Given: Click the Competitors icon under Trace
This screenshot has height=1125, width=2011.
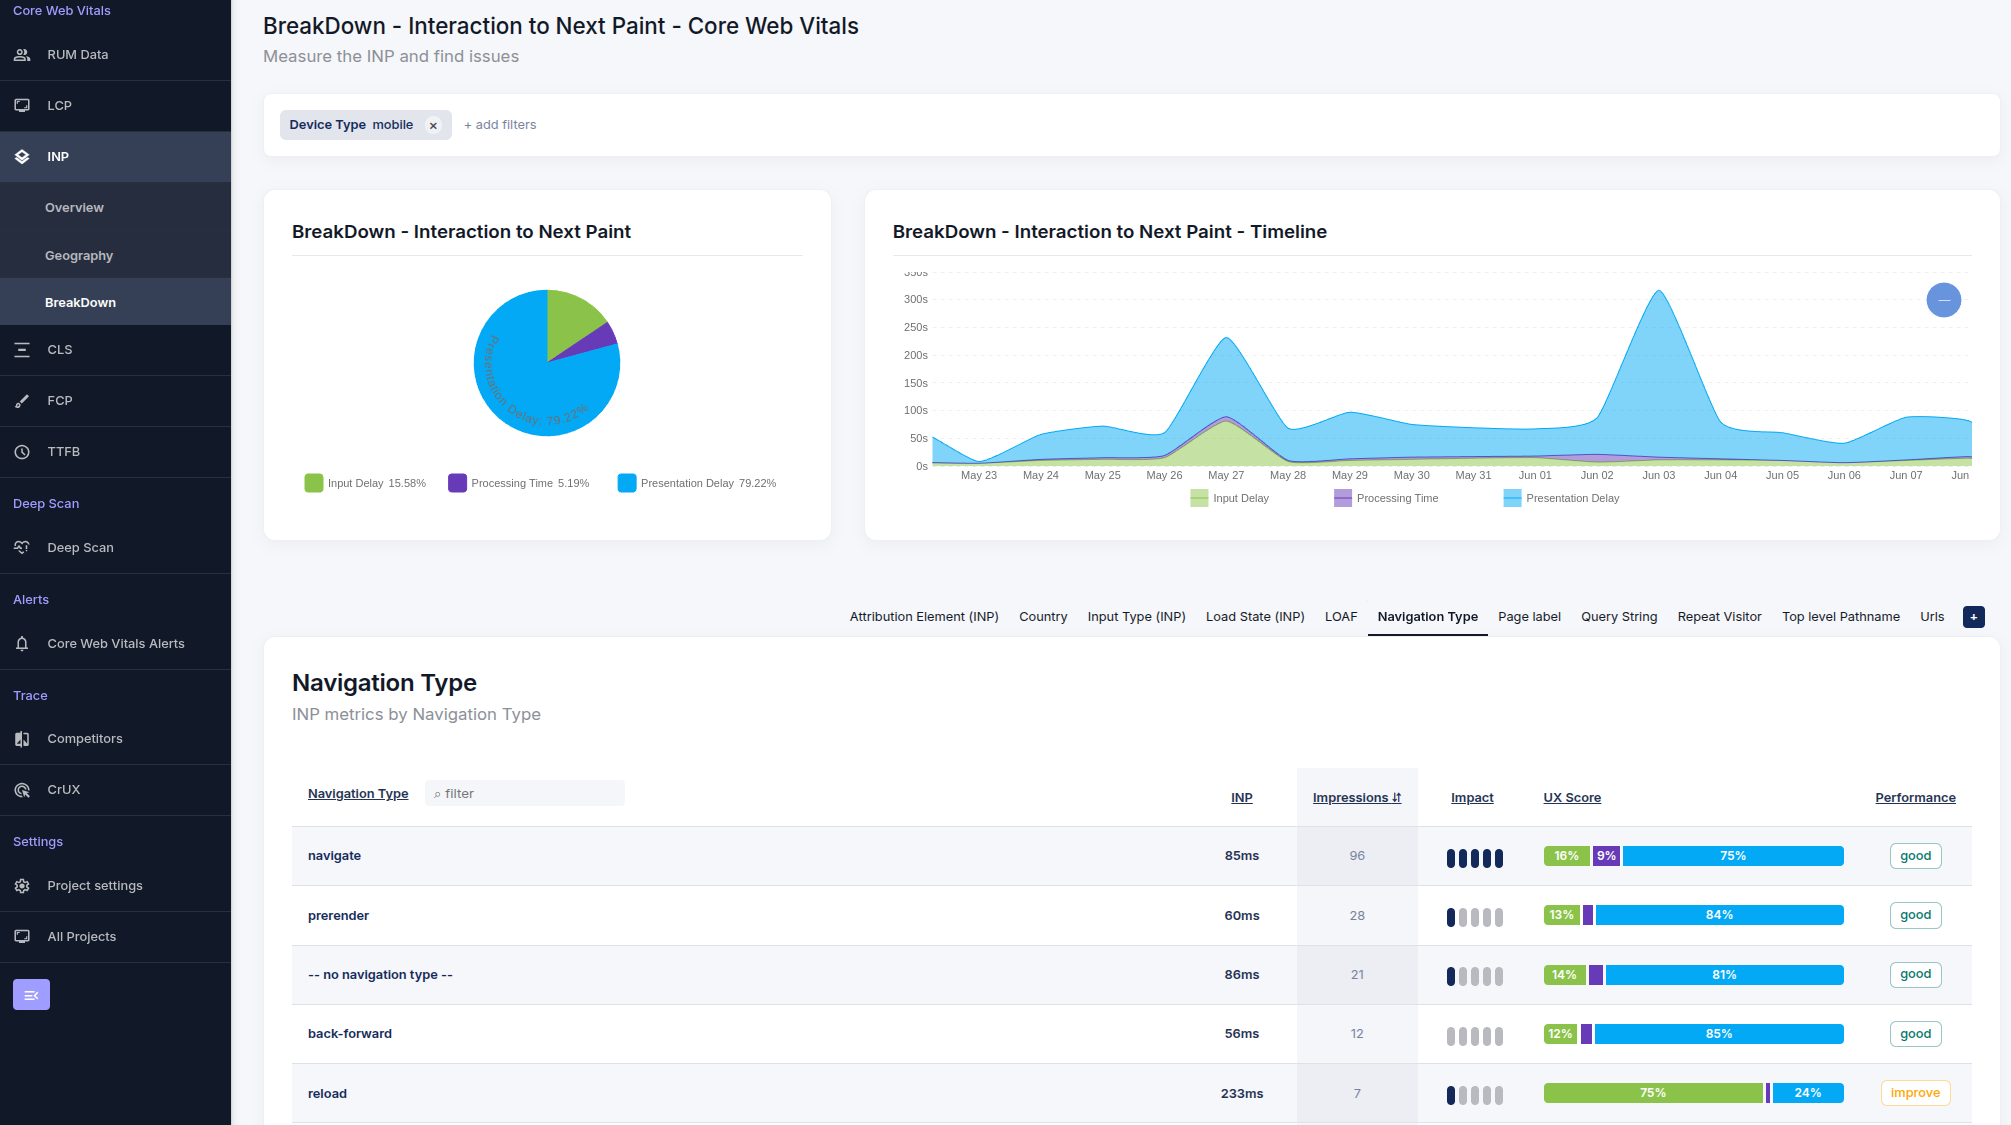Looking at the screenshot, I should point(22,738).
